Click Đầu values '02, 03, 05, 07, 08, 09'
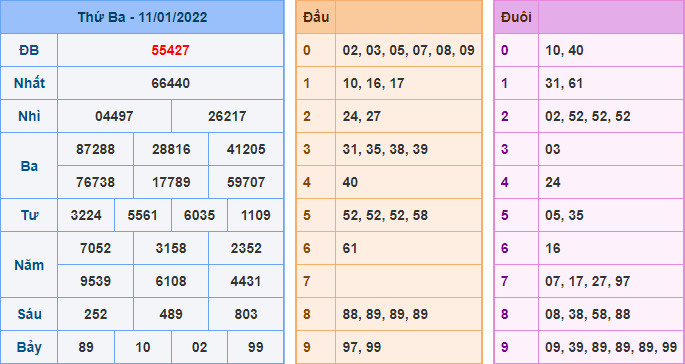The width and height of the screenshot is (685, 364). point(408,50)
